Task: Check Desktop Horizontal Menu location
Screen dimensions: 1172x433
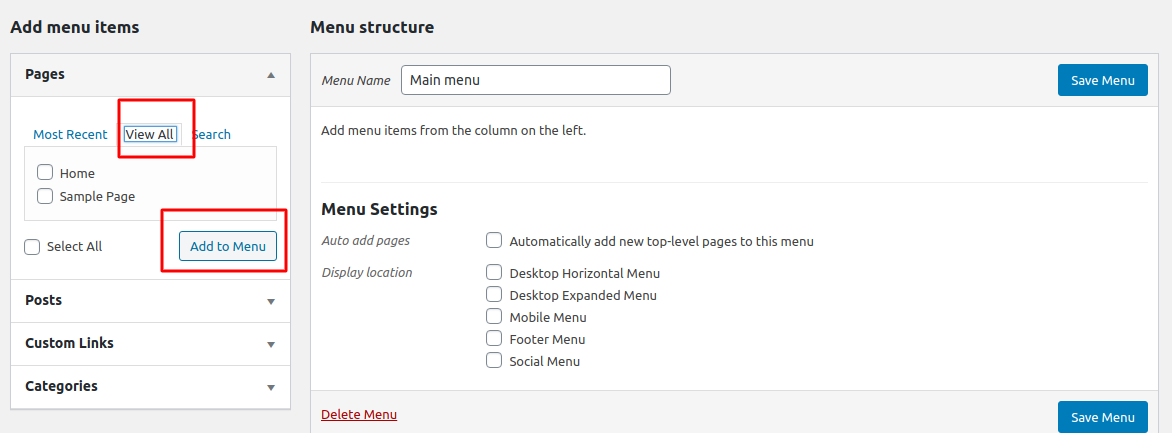Action: pyautogui.click(x=494, y=272)
